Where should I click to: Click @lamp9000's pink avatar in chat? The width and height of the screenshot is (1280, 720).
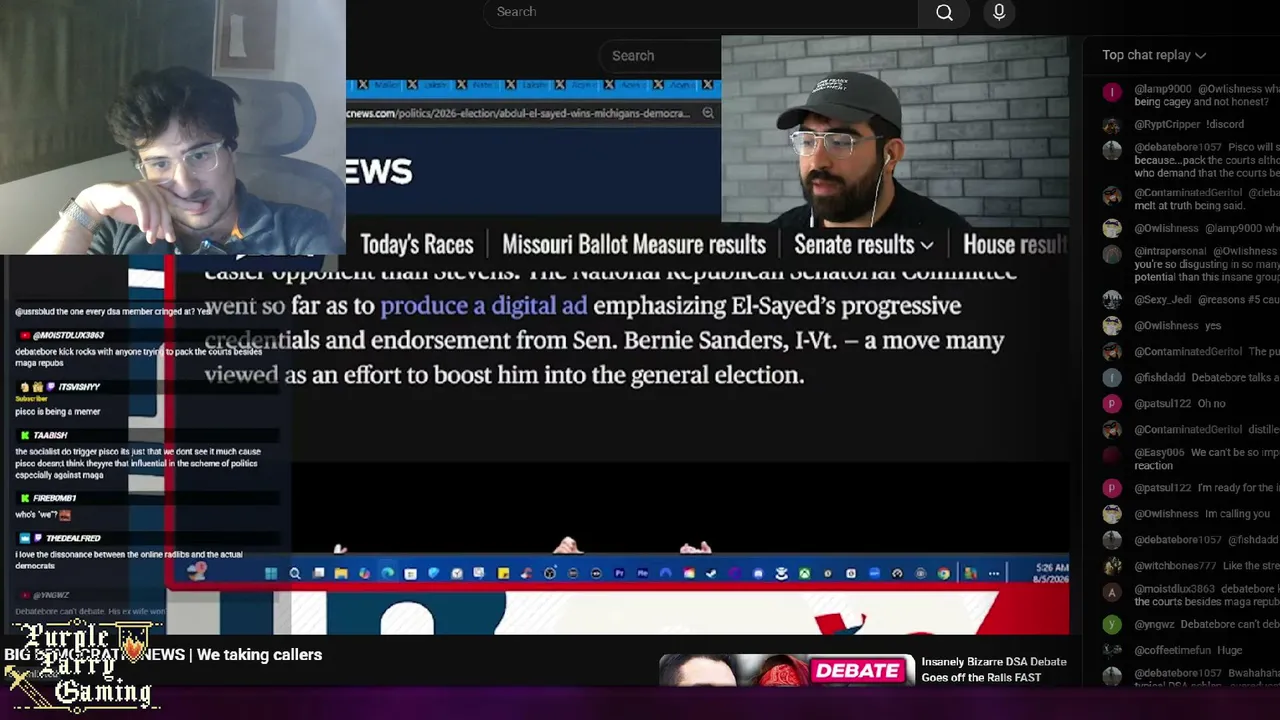(x=1112, y=92)
